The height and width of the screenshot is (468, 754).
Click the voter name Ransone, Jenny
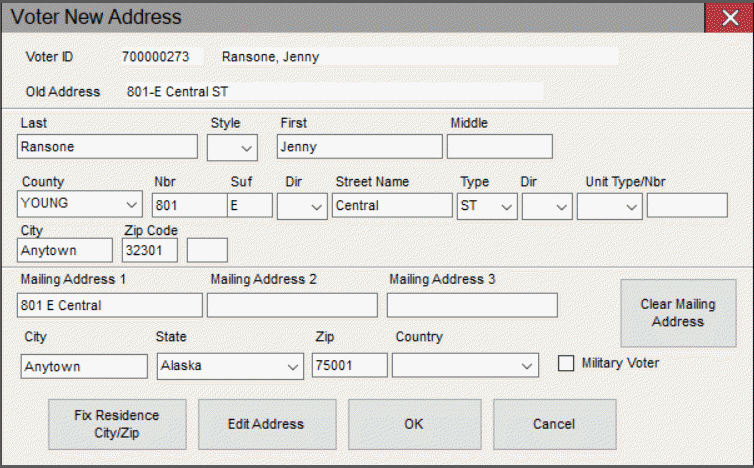pos(270,57)
